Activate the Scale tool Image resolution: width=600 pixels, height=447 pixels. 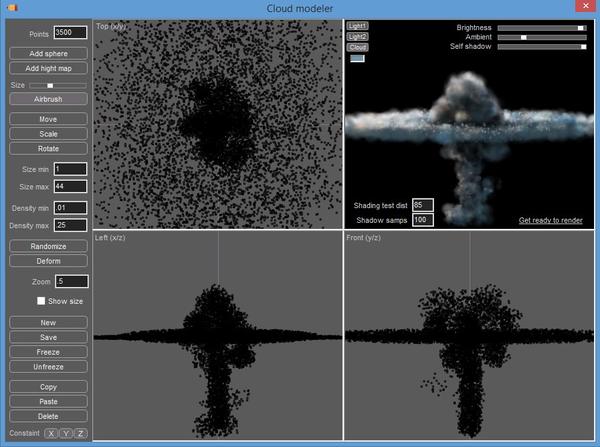(48, 134)
